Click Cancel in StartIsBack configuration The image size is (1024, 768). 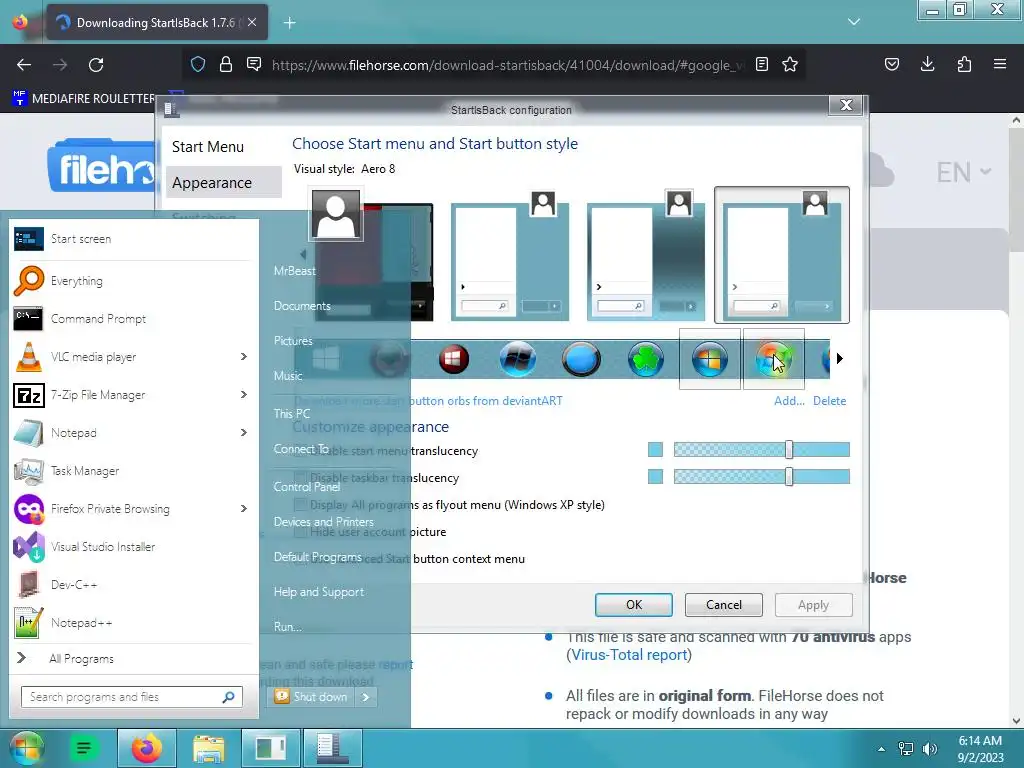[x=724, y=605]
